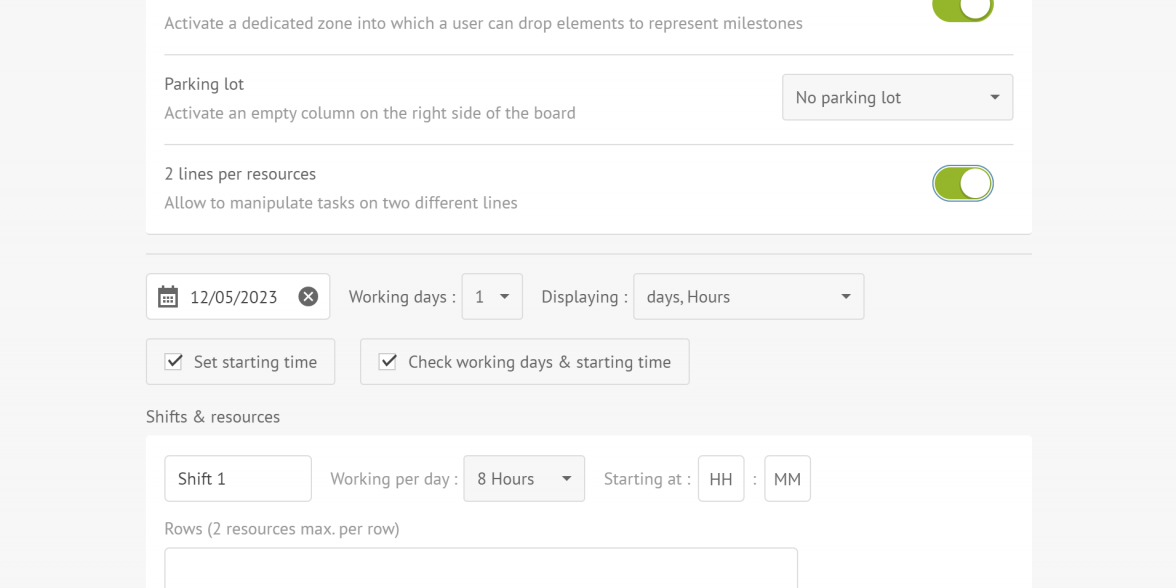Screen dimensions: 1176x588
Task: Open the No parking lot dropdown
Action: coord(898,98)
